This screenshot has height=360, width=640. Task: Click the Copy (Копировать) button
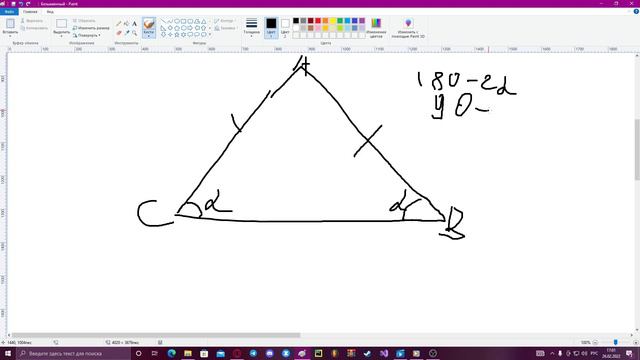(34, 28)
